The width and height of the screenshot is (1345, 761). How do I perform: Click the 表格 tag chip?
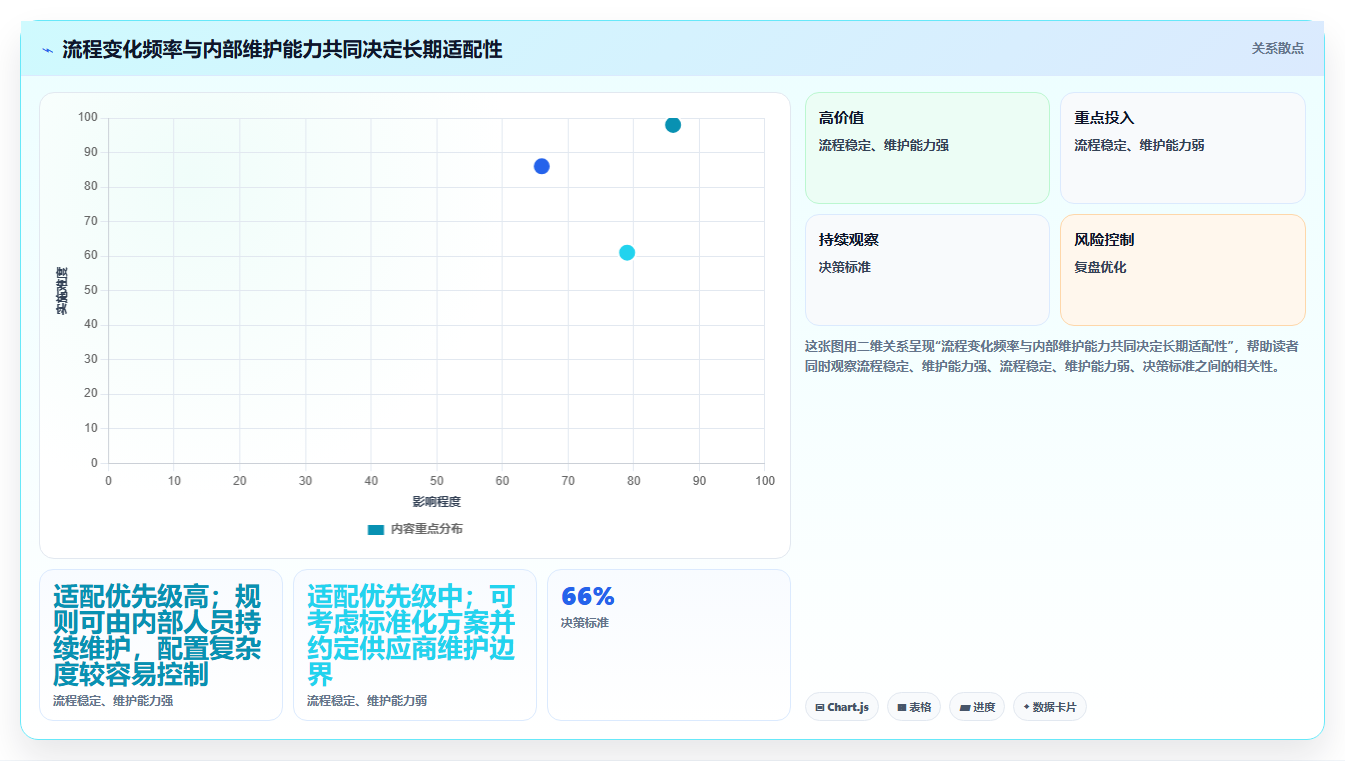[914, 707]
